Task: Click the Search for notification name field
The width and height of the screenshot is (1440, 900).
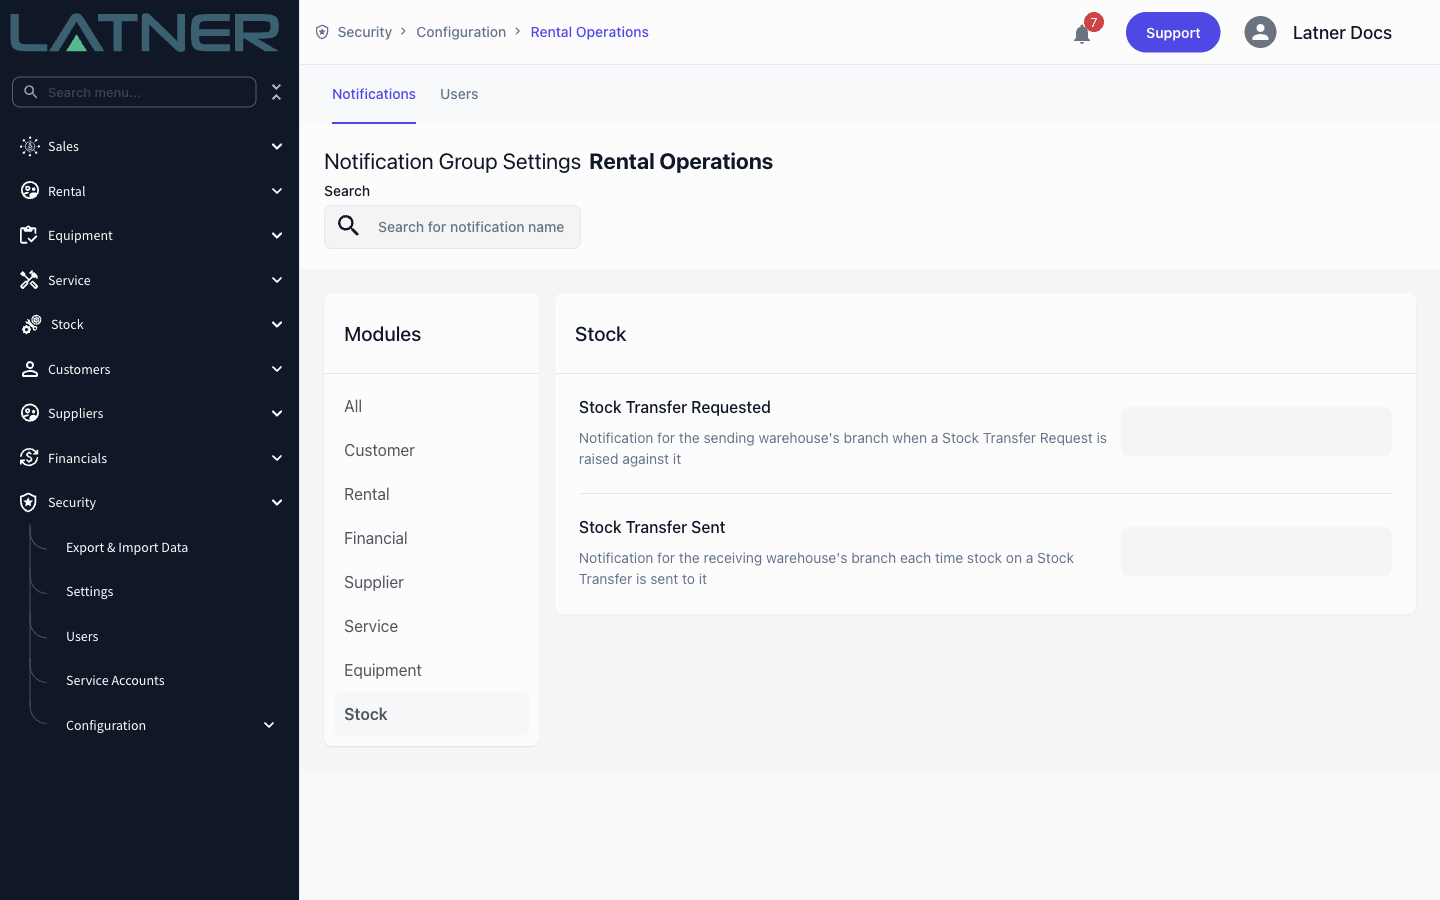Action: coord(452,227)
